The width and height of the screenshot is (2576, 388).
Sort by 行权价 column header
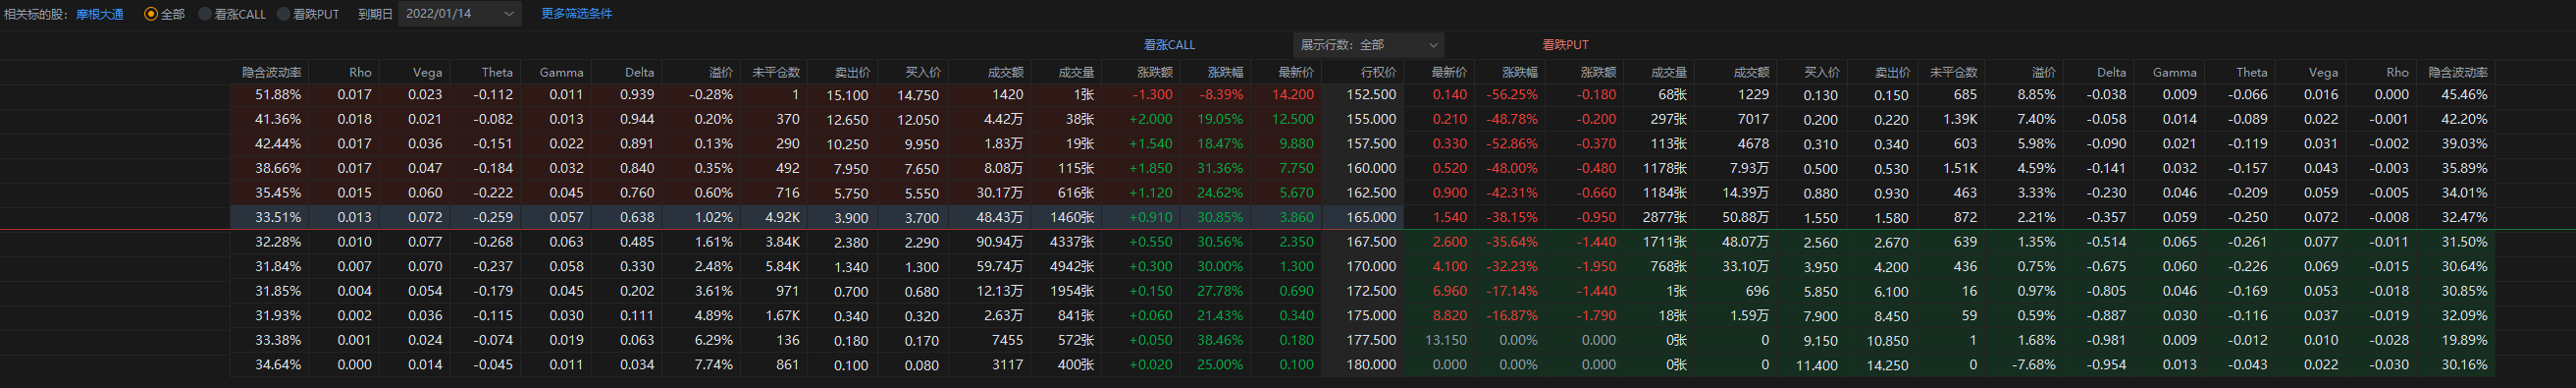(1378, 72)
